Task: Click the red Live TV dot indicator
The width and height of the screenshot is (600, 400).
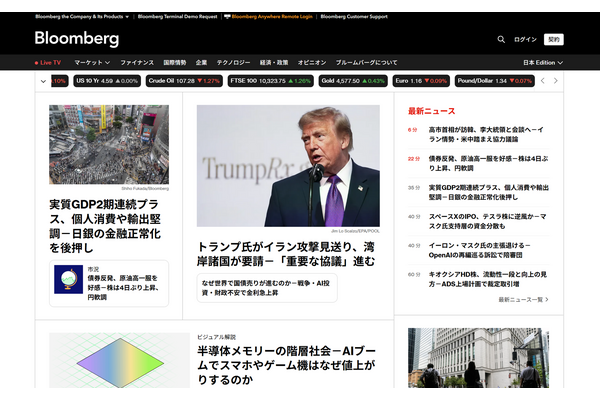Action: (x=36, y=63)
